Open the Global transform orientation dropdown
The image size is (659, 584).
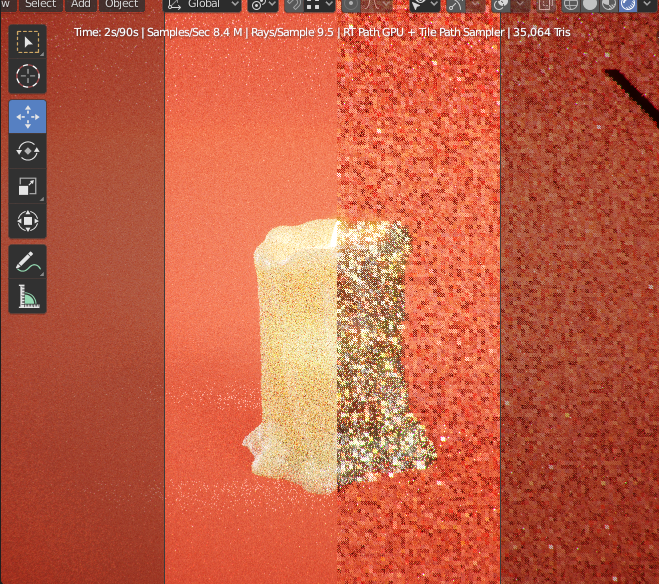tap(201, 4)
